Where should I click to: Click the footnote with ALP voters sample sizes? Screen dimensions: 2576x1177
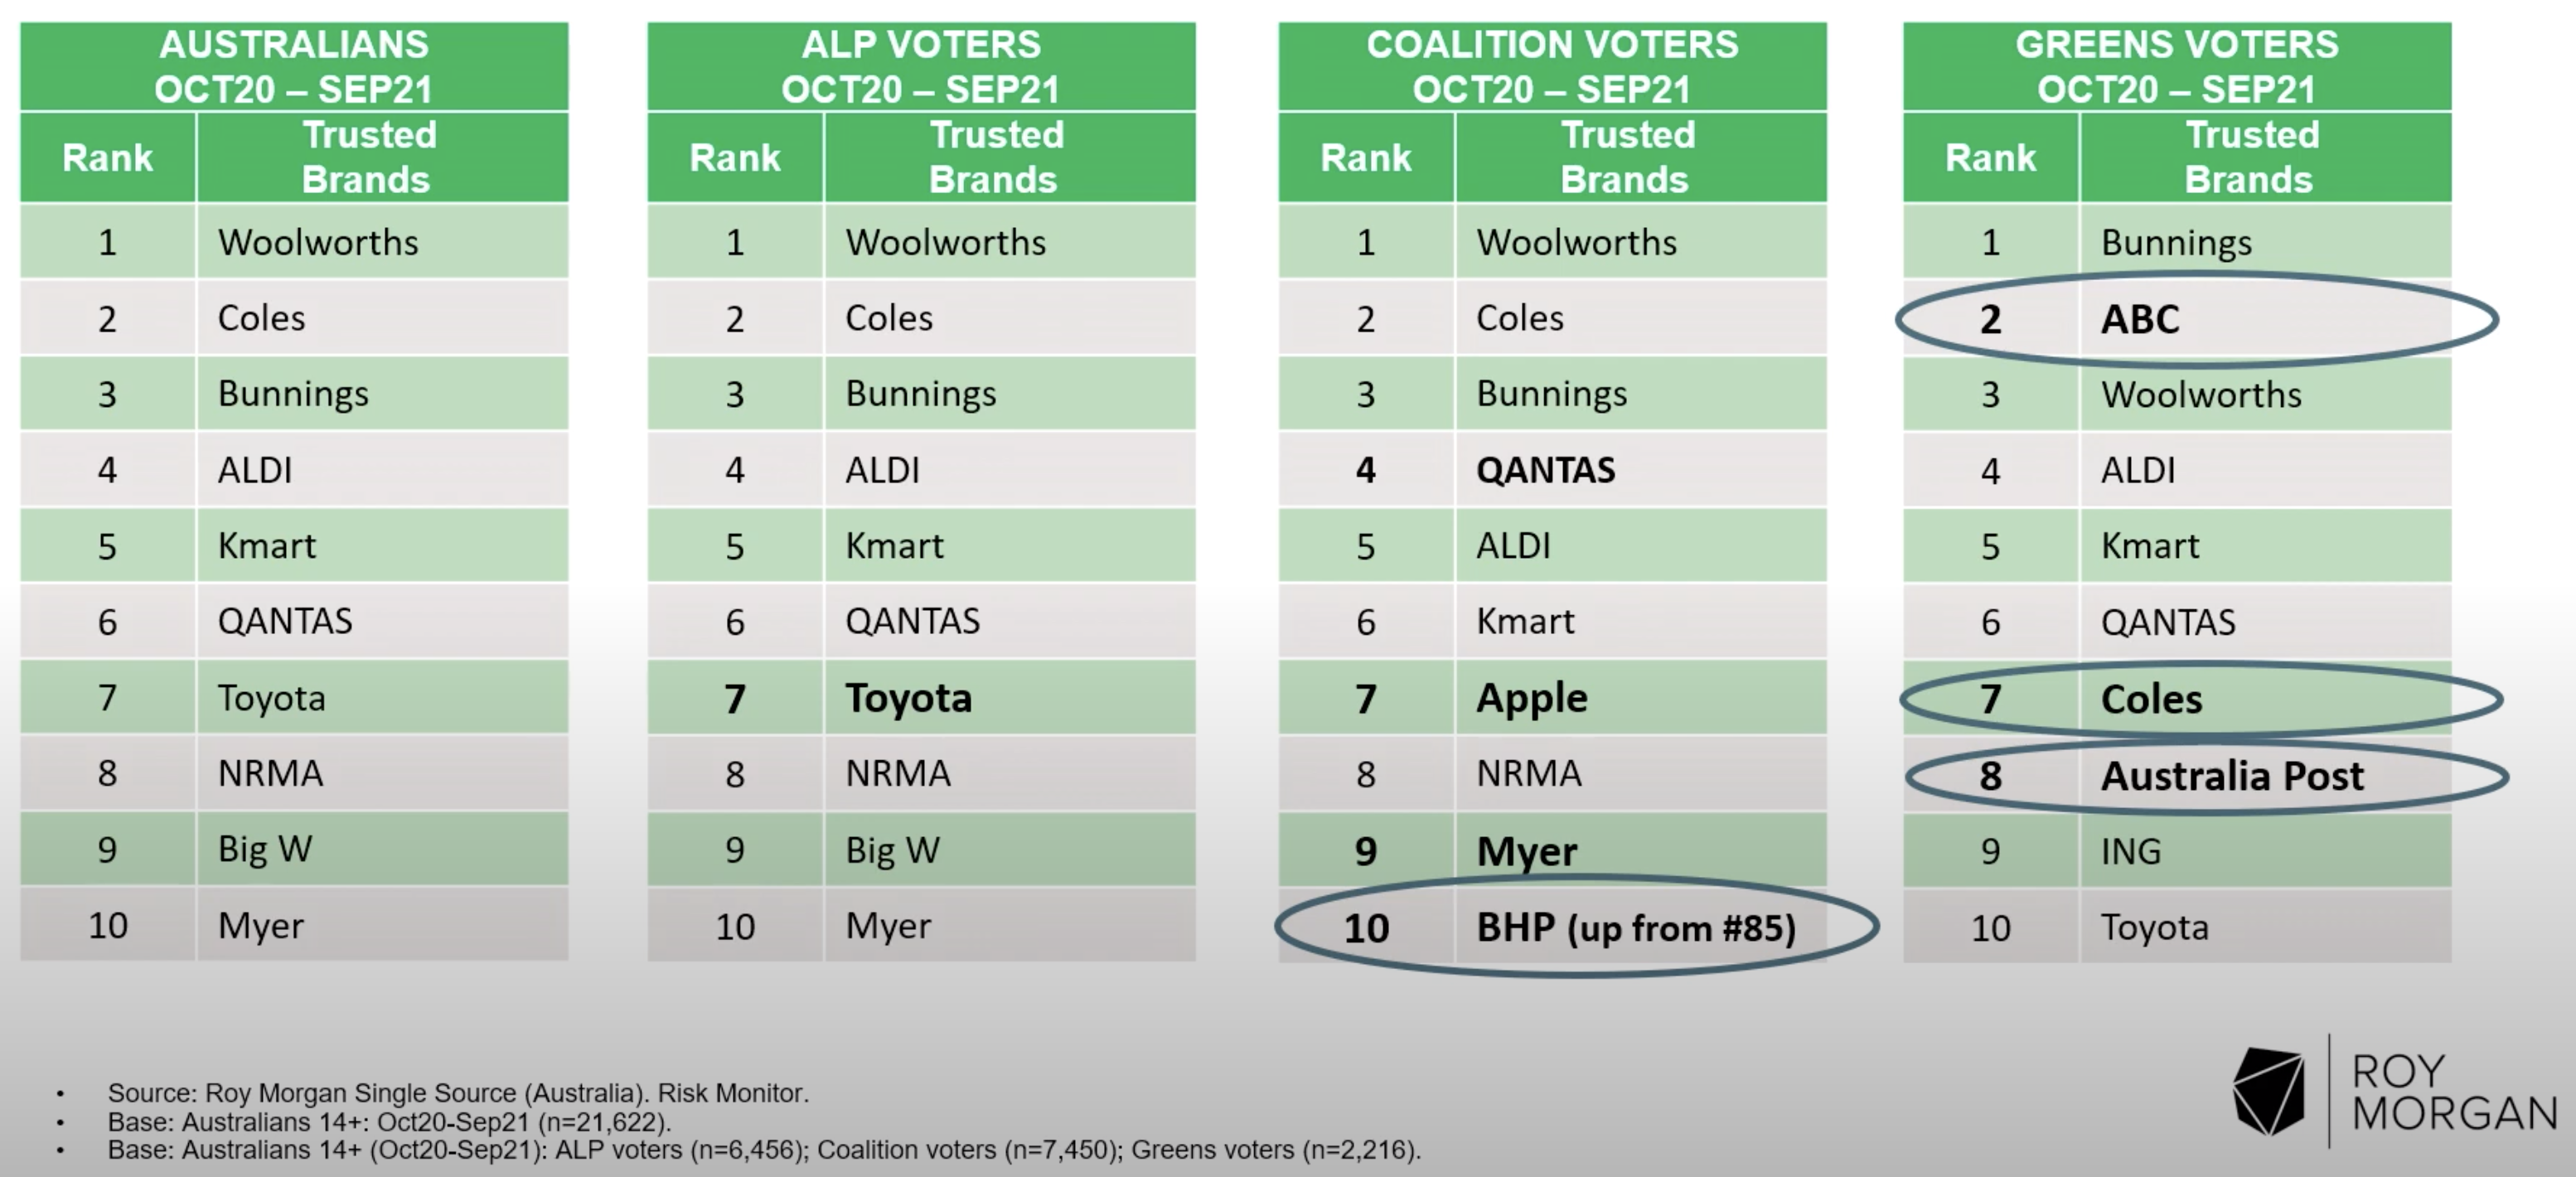pyautogui.click(x=764, y=1150)
